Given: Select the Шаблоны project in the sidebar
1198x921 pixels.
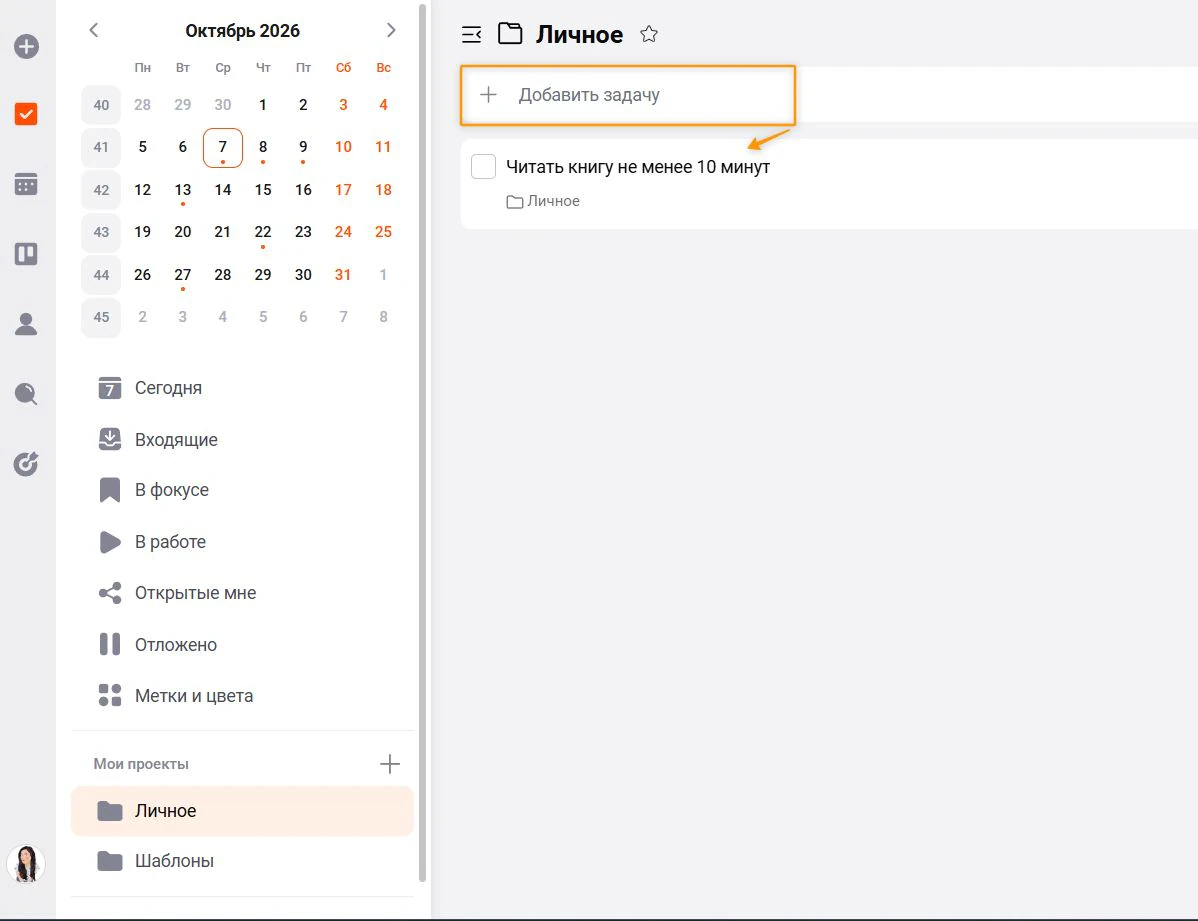Looking at the screenshot, I should [242, 861].
